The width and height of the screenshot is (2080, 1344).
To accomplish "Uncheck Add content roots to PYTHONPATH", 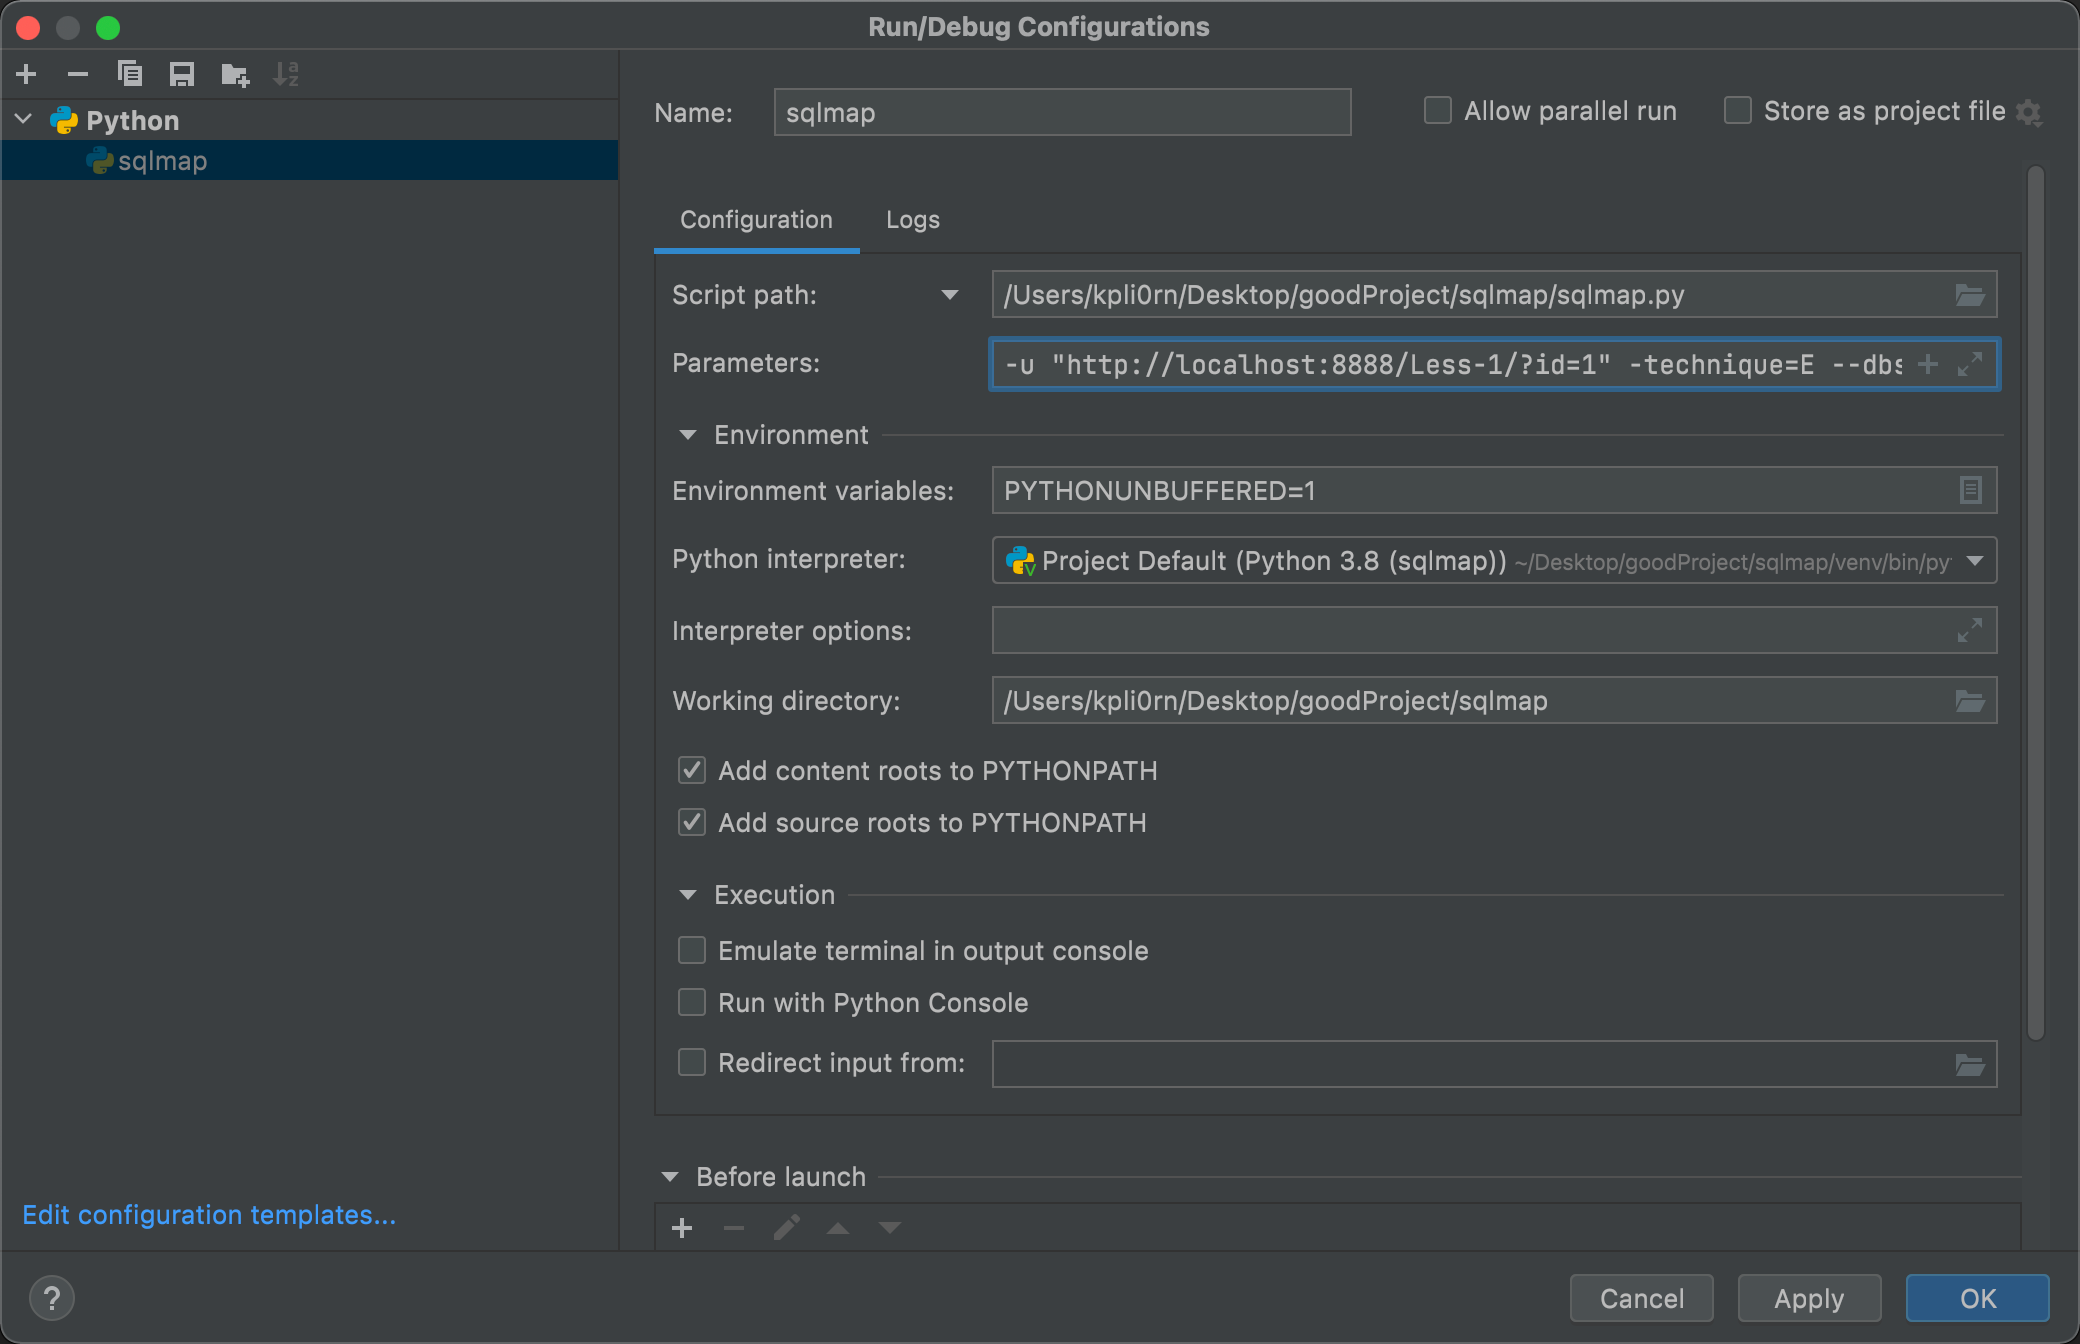I will (692, 771).
